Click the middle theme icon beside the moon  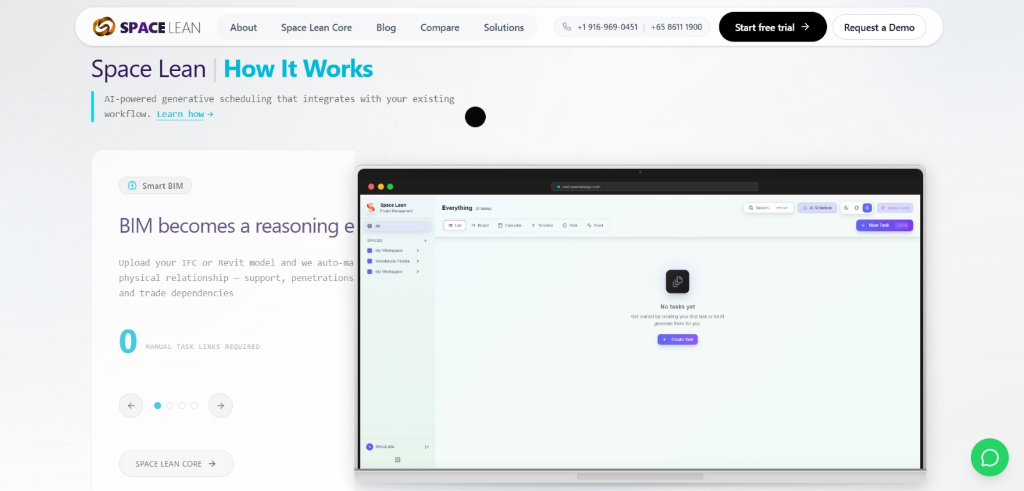[856, 208]
